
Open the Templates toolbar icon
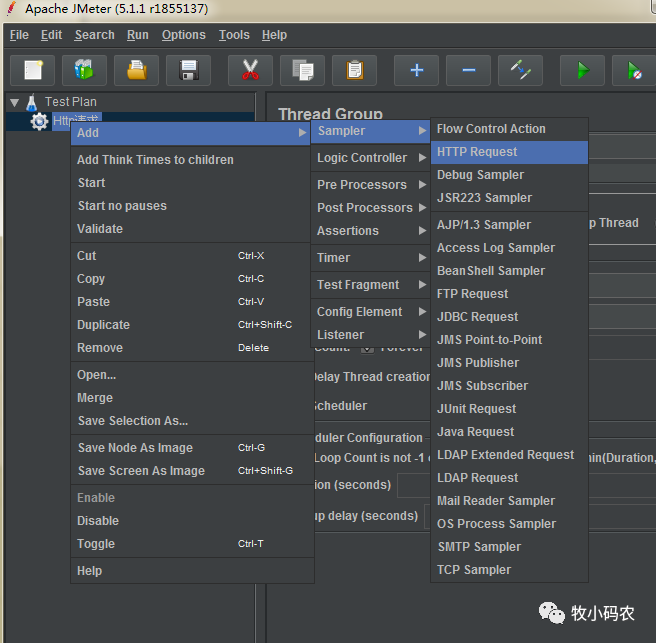click(x=84, y=70)
